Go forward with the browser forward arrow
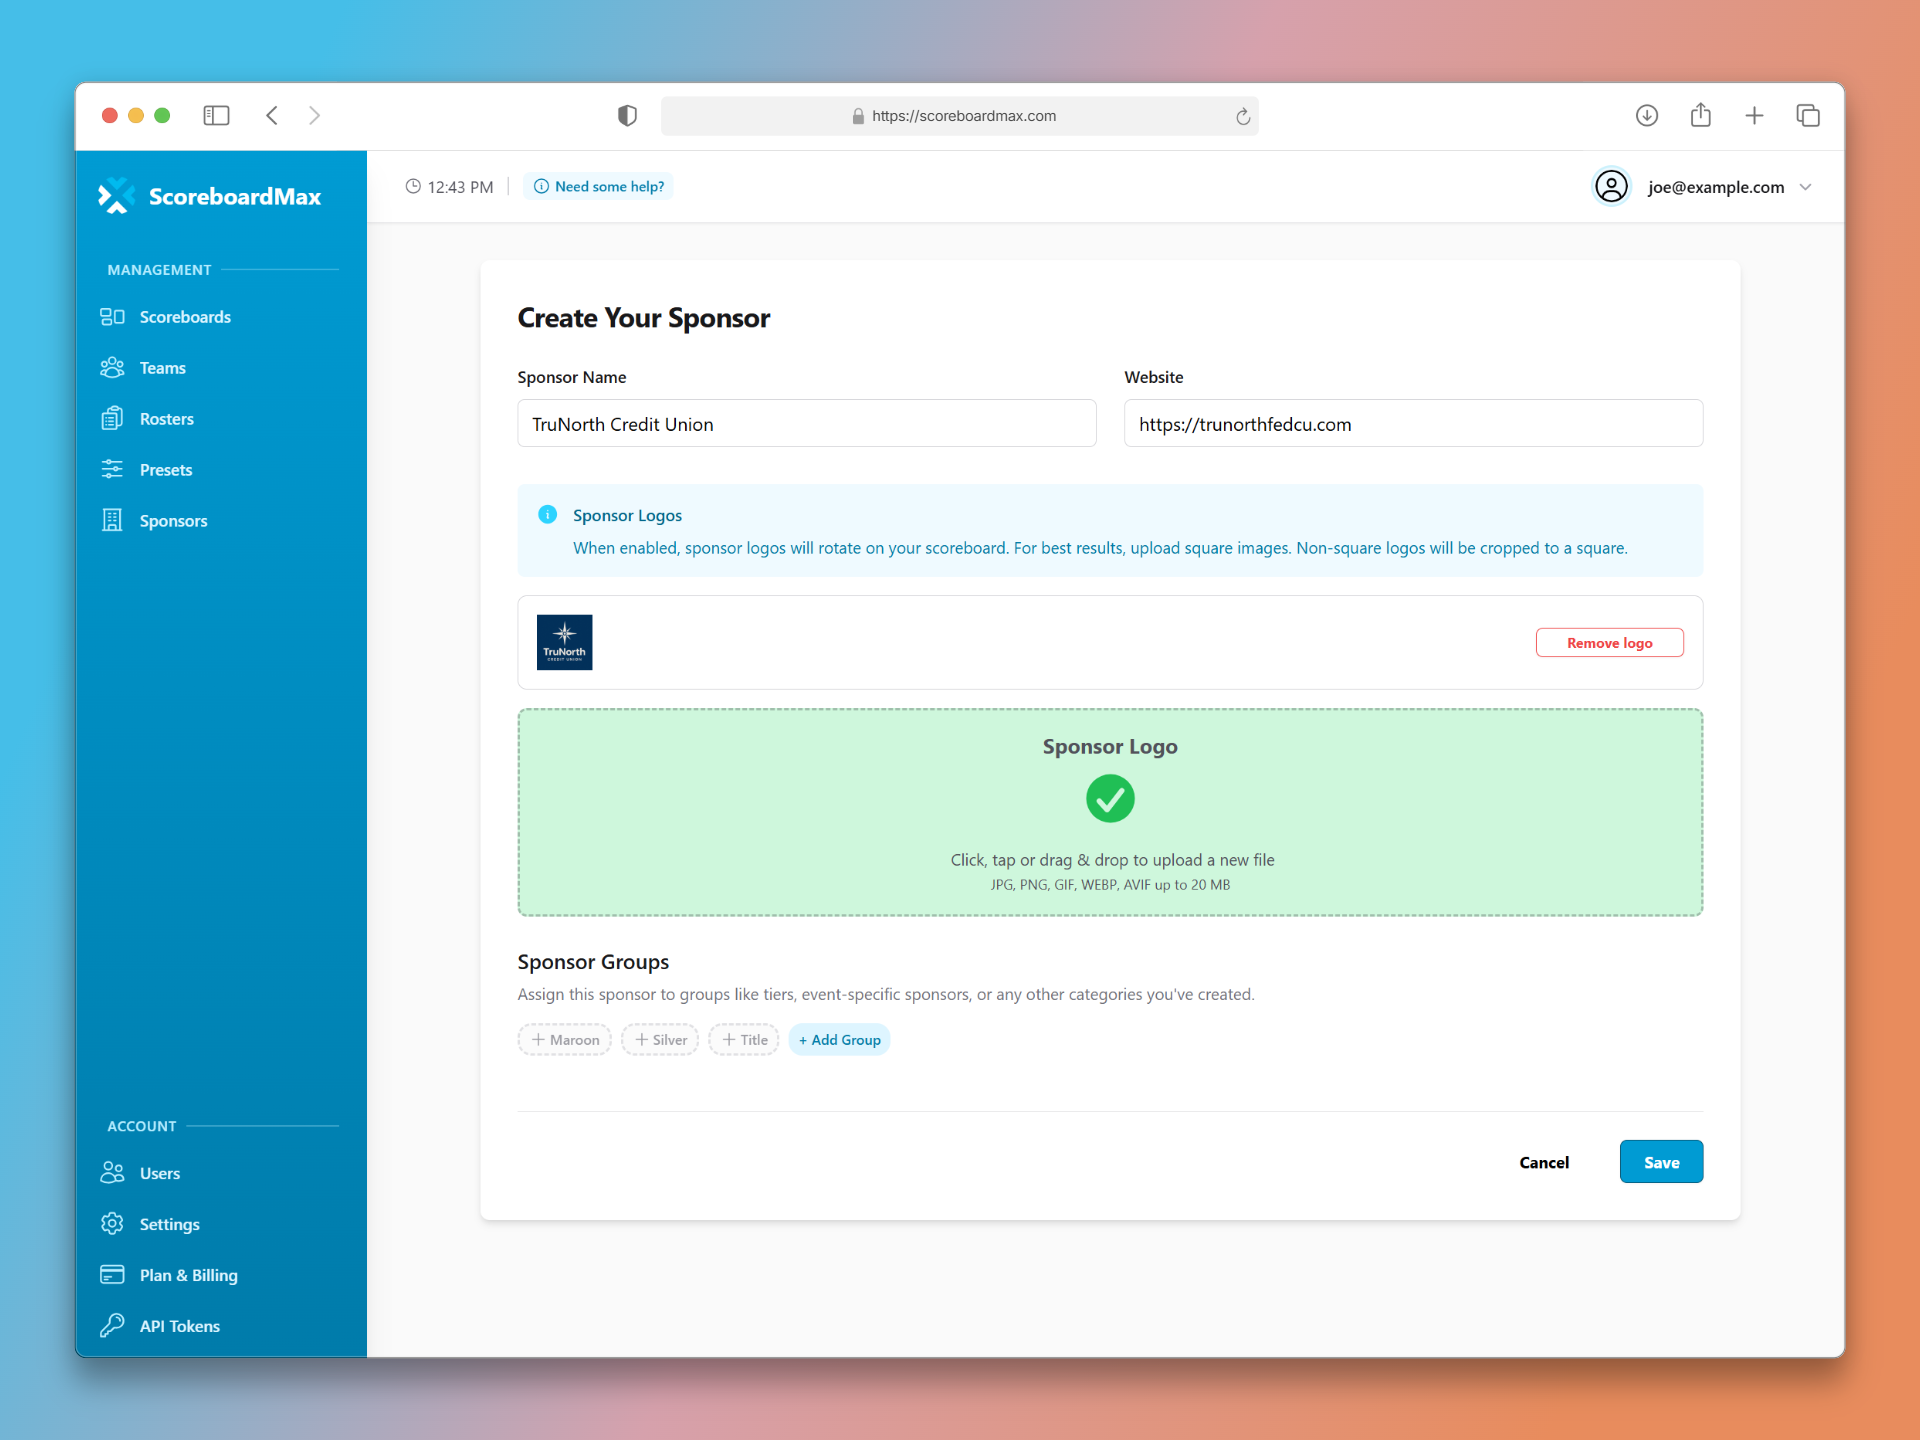The height and width of the screenshot is (1440, 1920). click(x=314, y=116)
